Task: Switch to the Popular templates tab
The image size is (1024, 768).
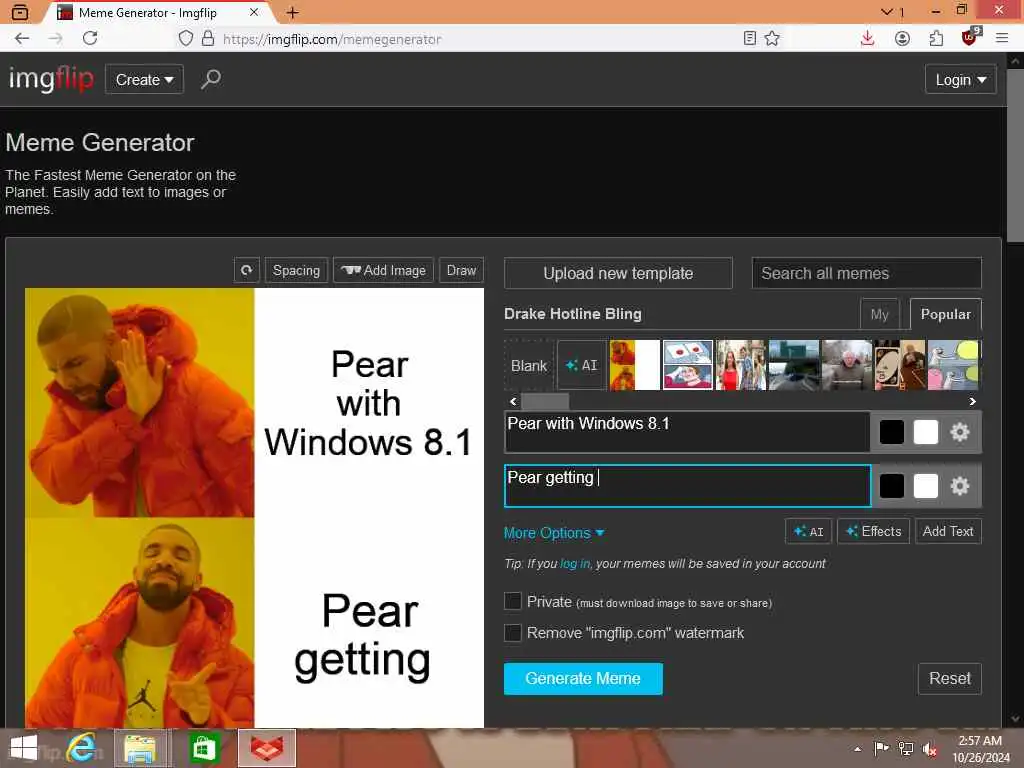Action: tap(945, 314)
